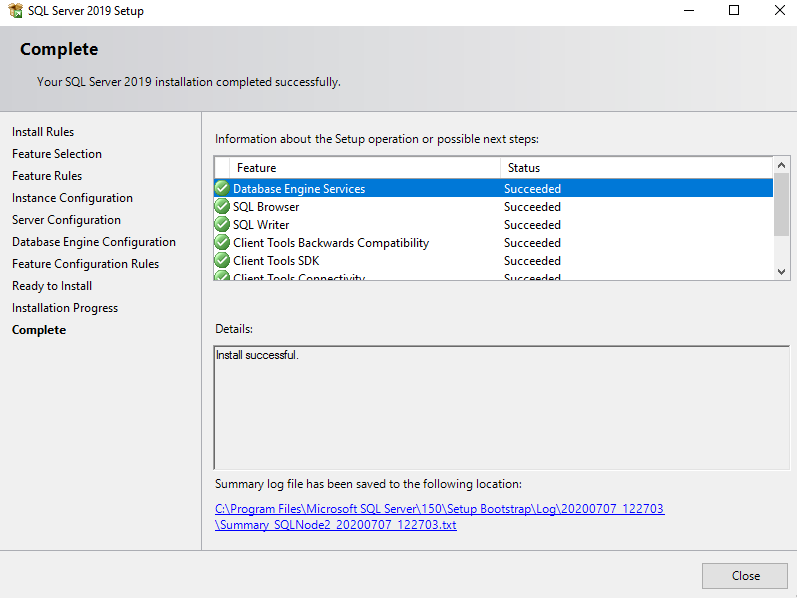This screenshot has height=598, width=797.
Task: Click the Install Rules step
Action: pyautogui.click(x=43, y=132)
